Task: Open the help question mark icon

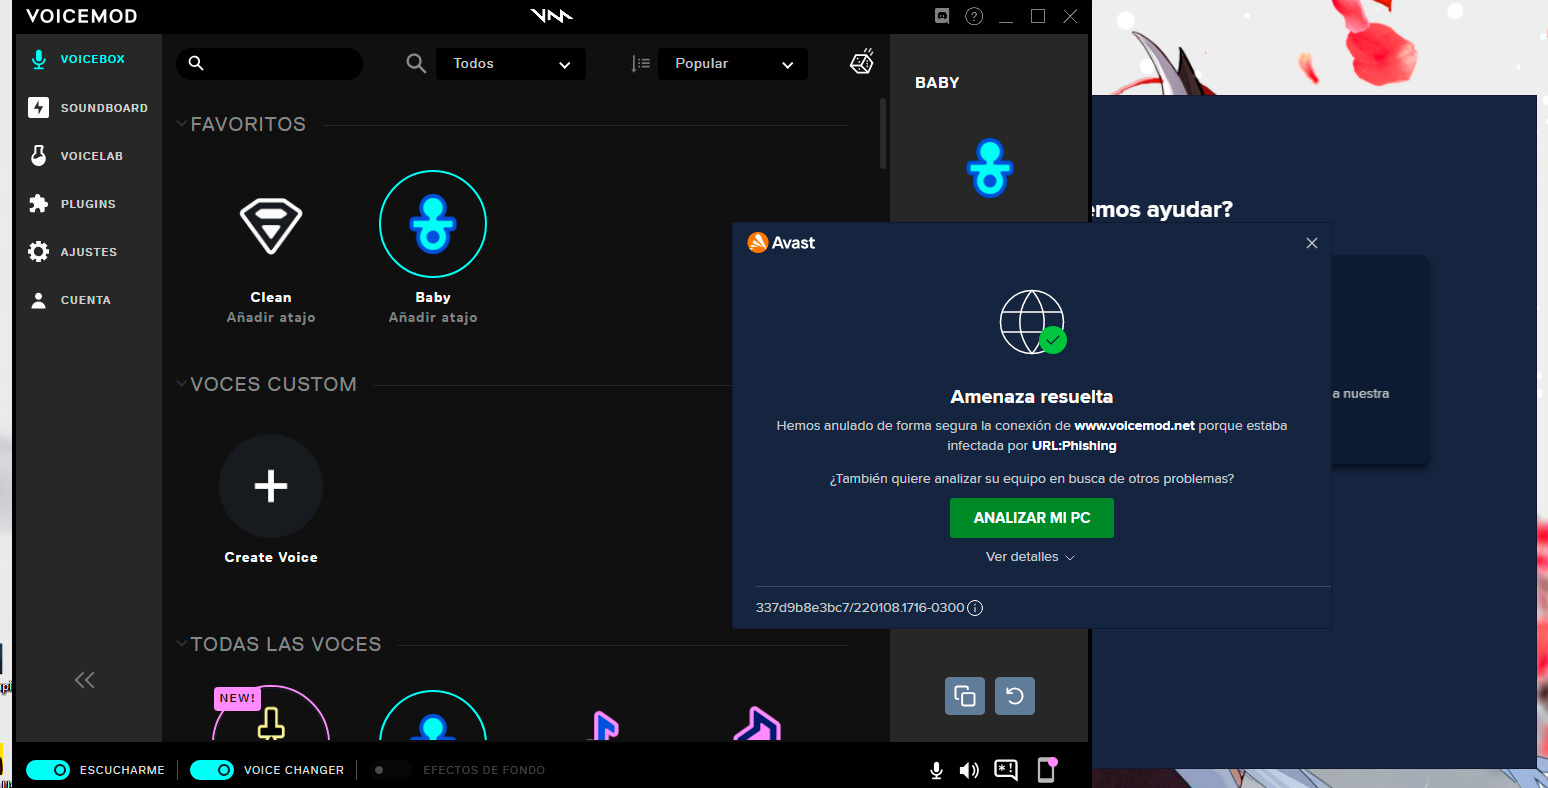Action: [974, 16]
